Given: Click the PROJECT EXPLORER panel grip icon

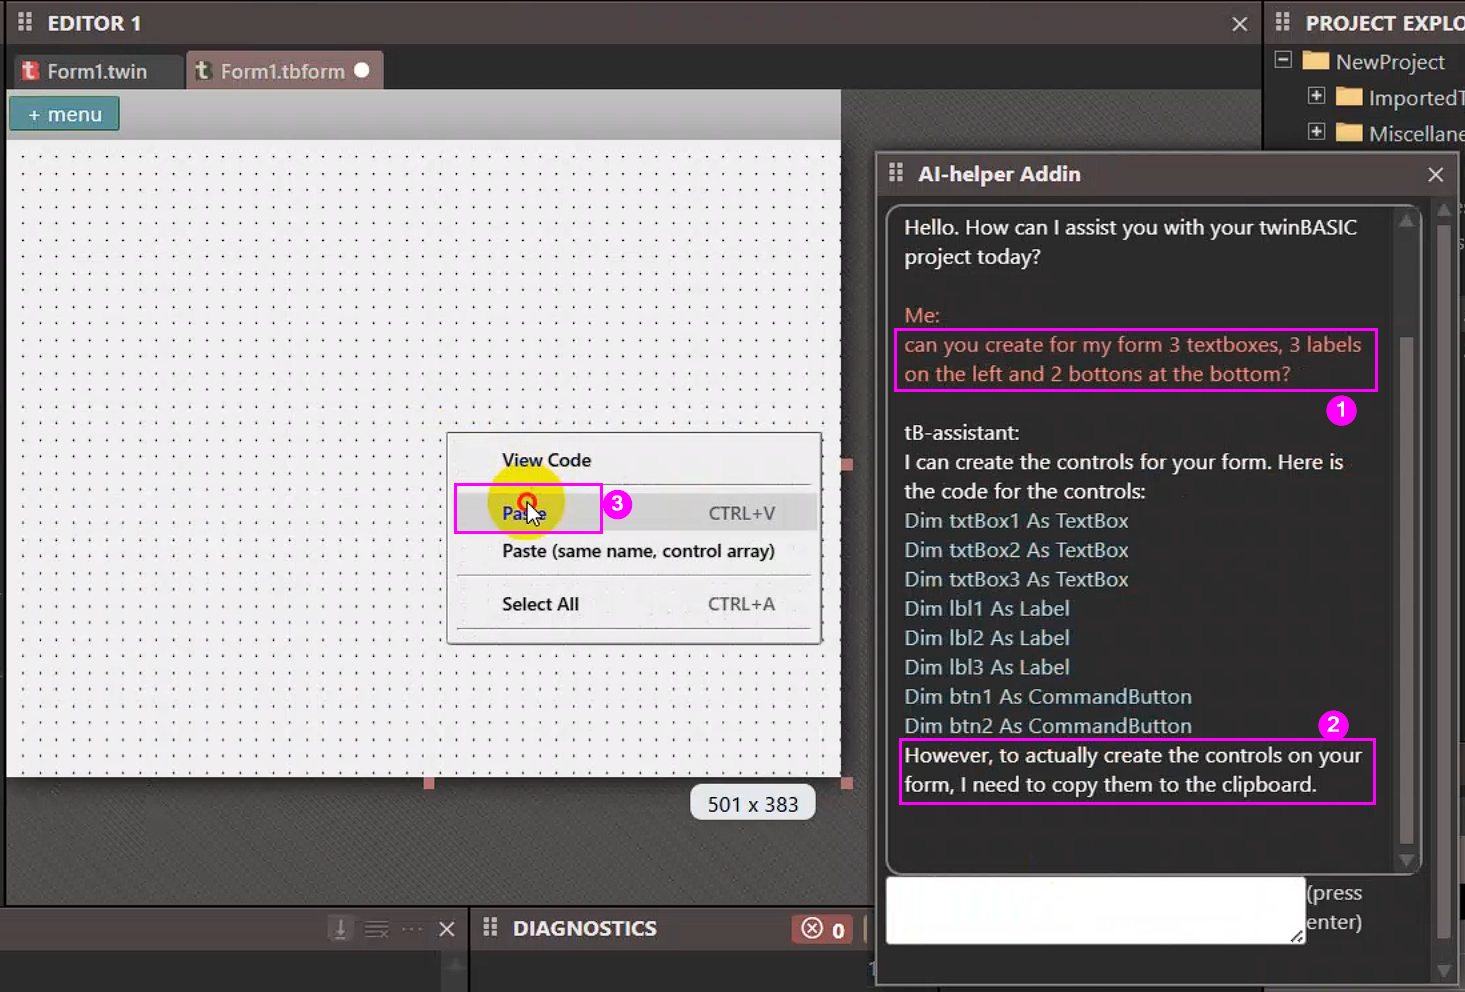Looking at the screenshot, I should 1283,22.
